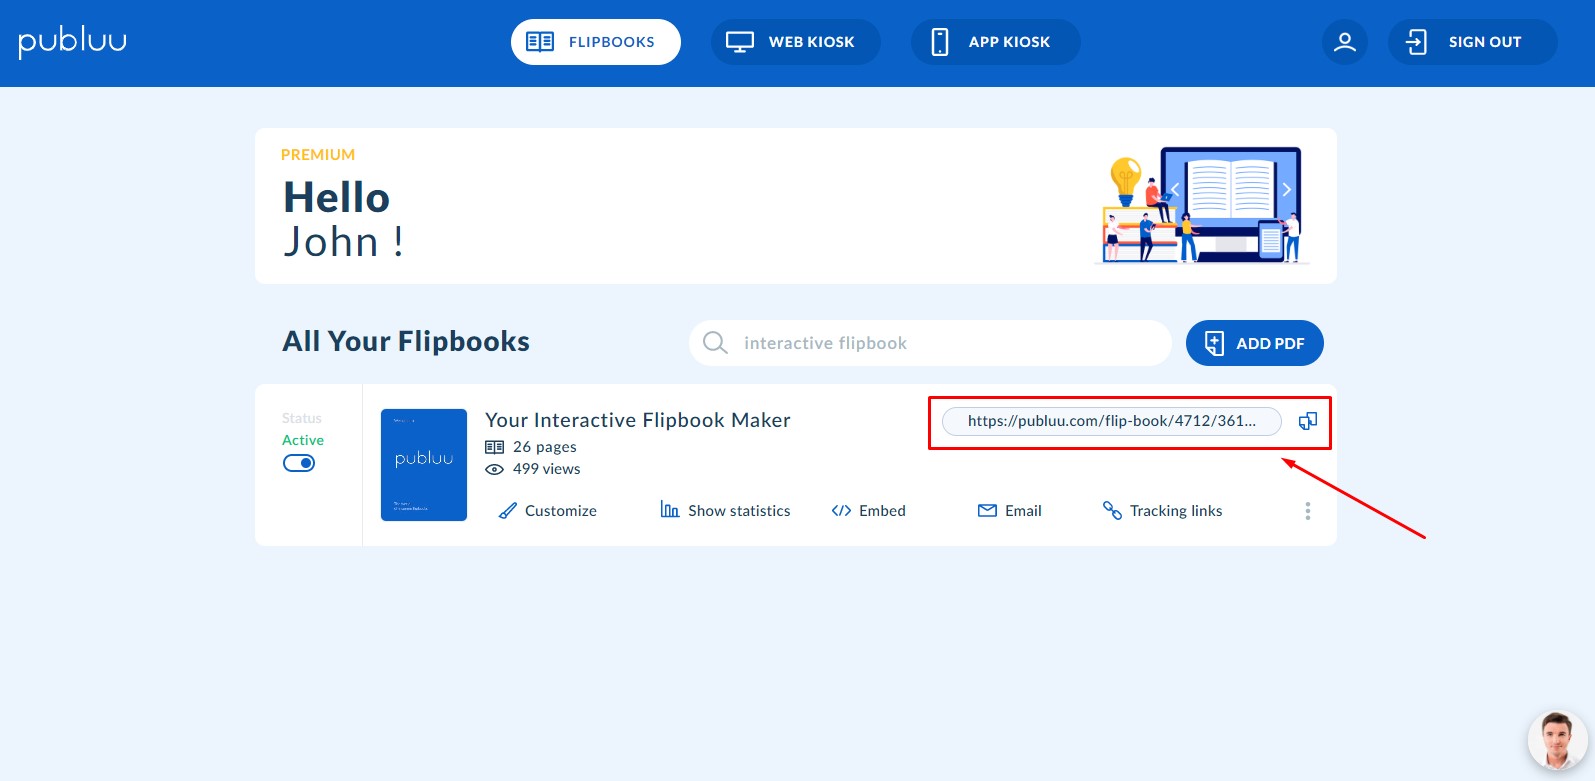This screenshot has height=781, width=1595.
Task: Click the publuu logo
Action: click(72, 42)
